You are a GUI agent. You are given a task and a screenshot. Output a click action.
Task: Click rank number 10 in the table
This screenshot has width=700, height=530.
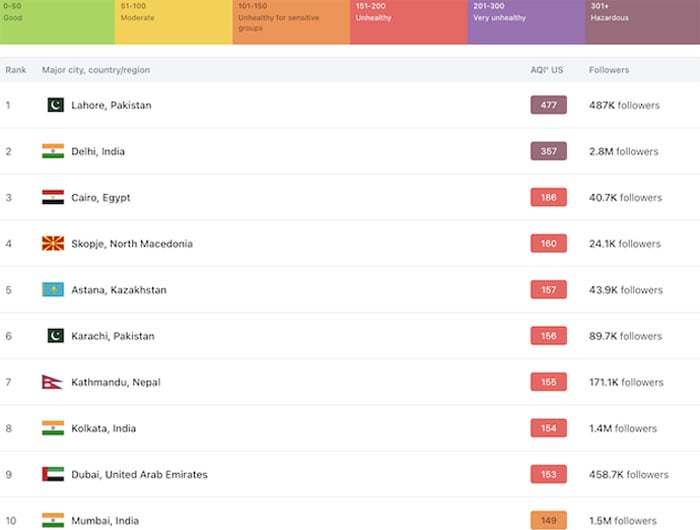click(11, 521)
